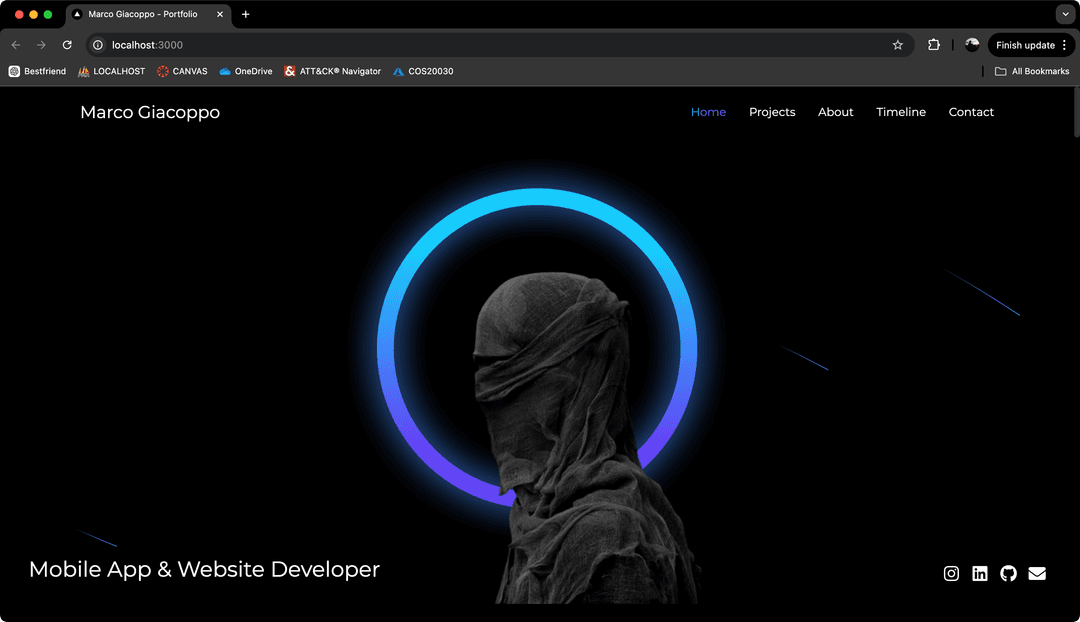The height and width of the screenshot is (622, 1080).
Task: Open the Chrome profile avatar
Action: pos(972,45)
